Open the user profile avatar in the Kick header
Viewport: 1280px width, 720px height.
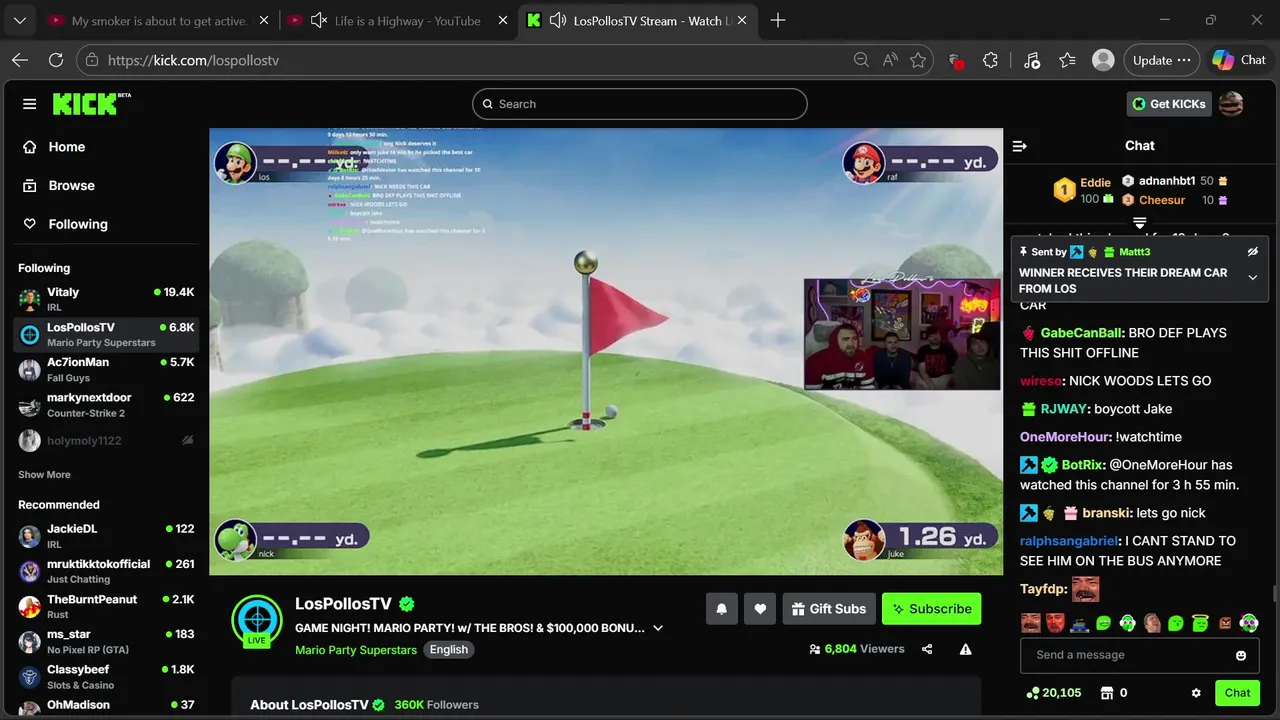(x=1231, y=104)
